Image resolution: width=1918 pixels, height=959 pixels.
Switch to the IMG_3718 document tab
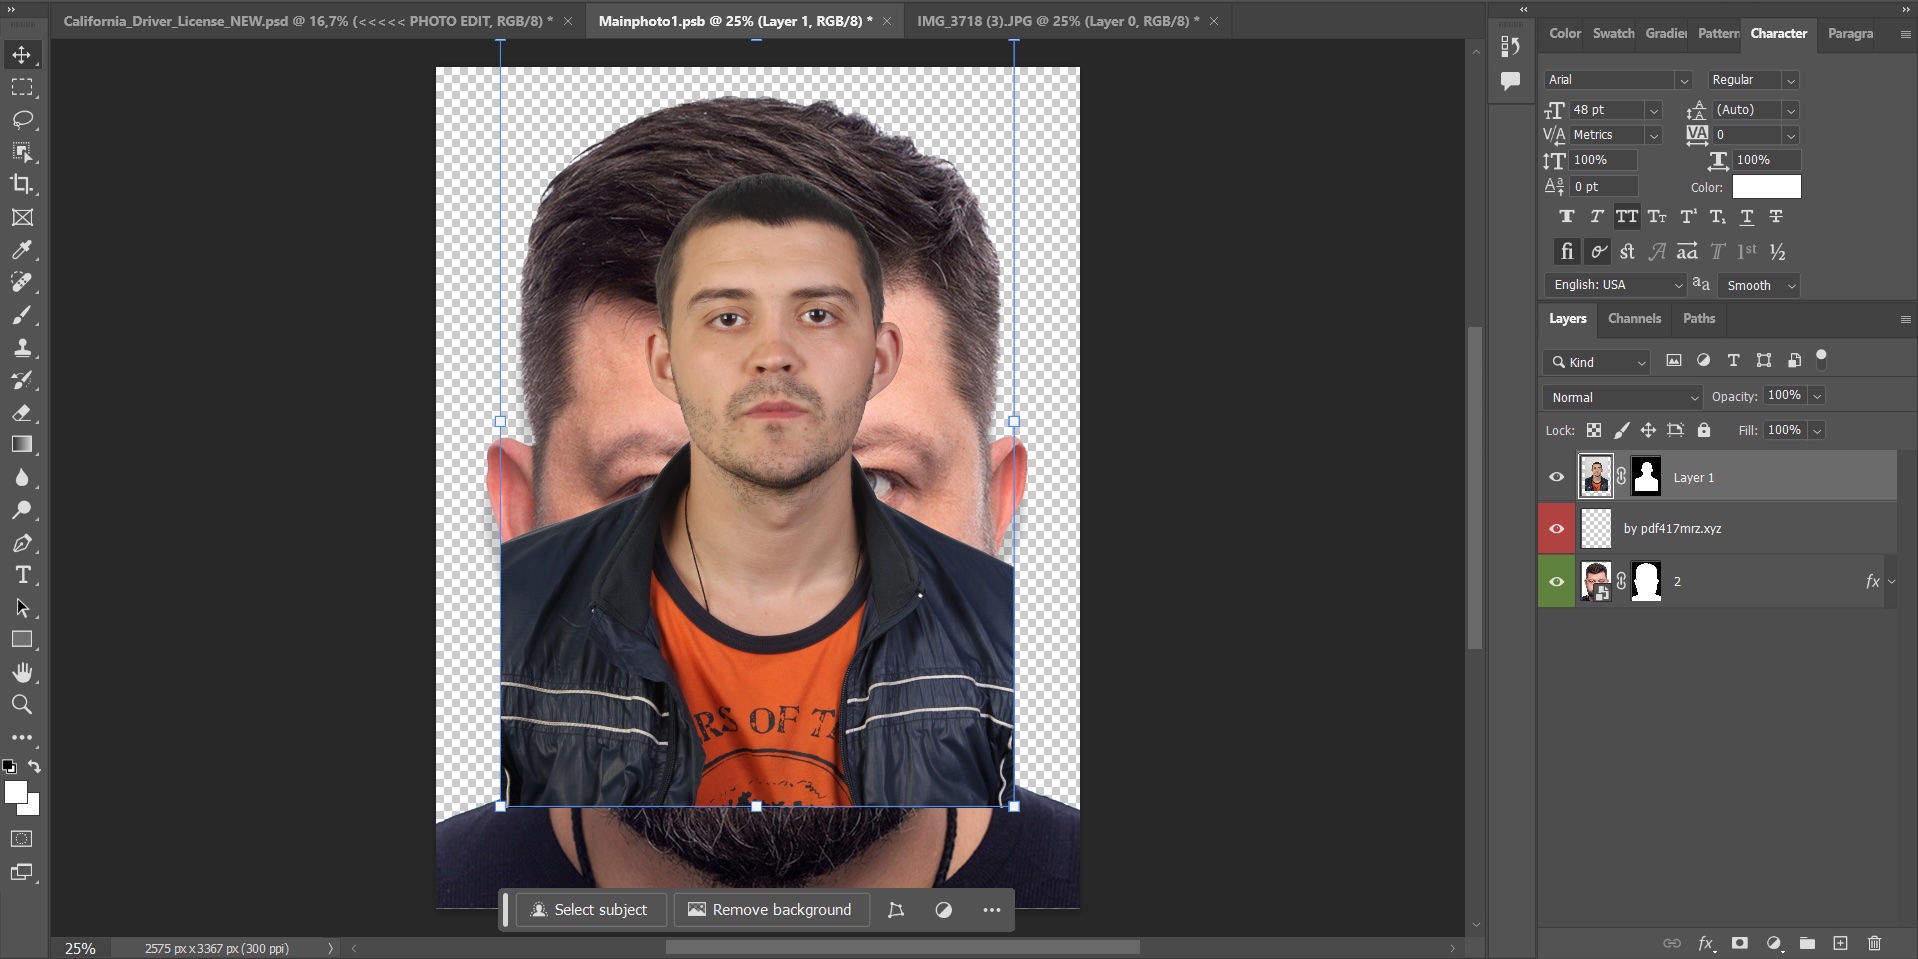coord(1054,20)
